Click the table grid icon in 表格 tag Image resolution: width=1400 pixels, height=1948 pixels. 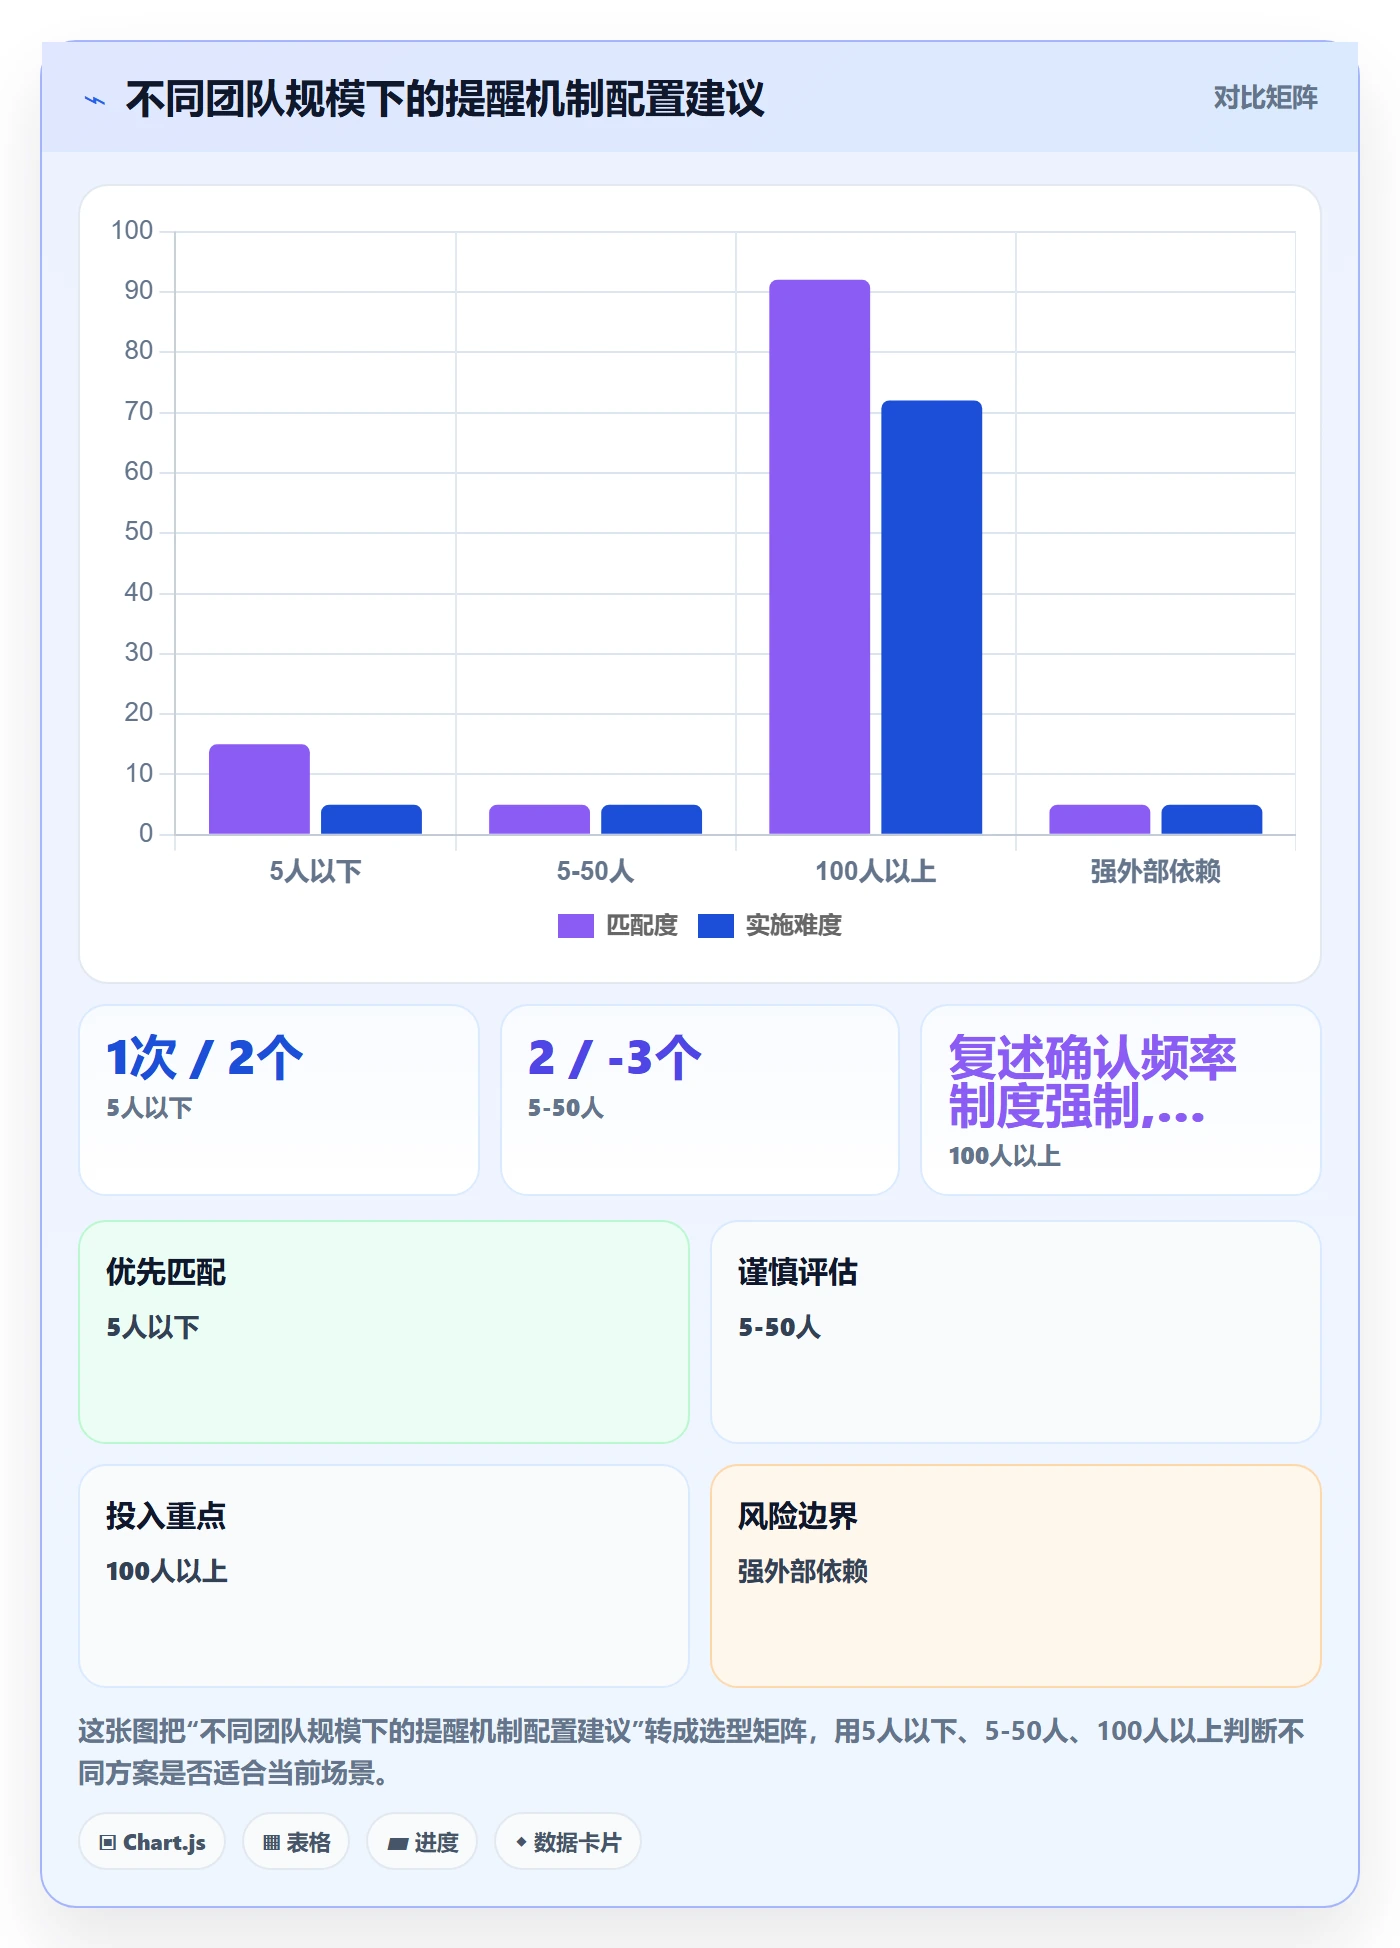271,1842
